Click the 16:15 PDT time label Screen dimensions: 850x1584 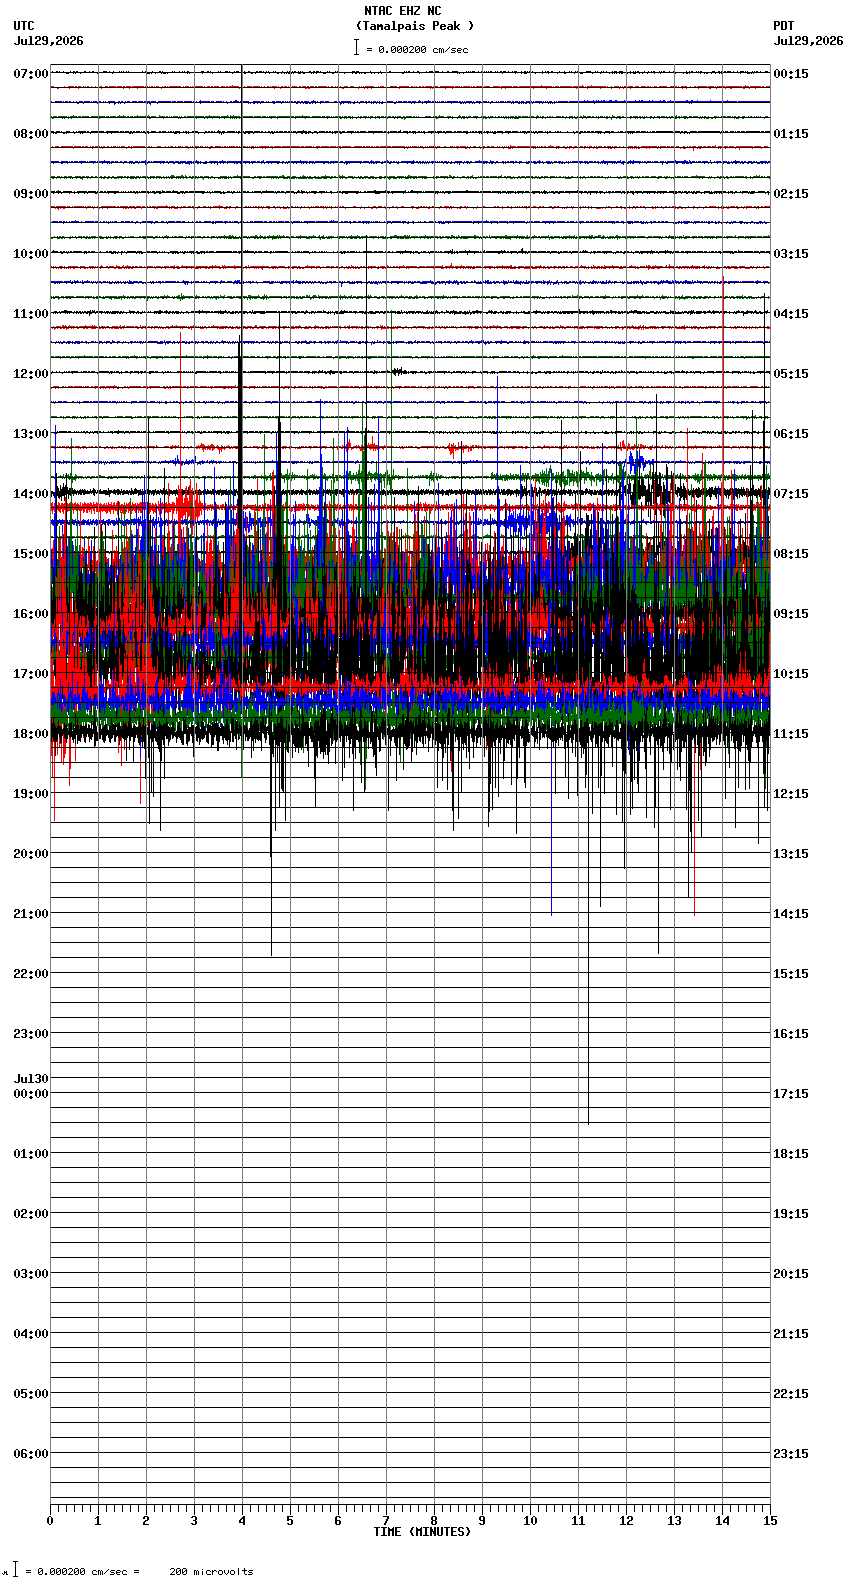tap(791, 1034)
